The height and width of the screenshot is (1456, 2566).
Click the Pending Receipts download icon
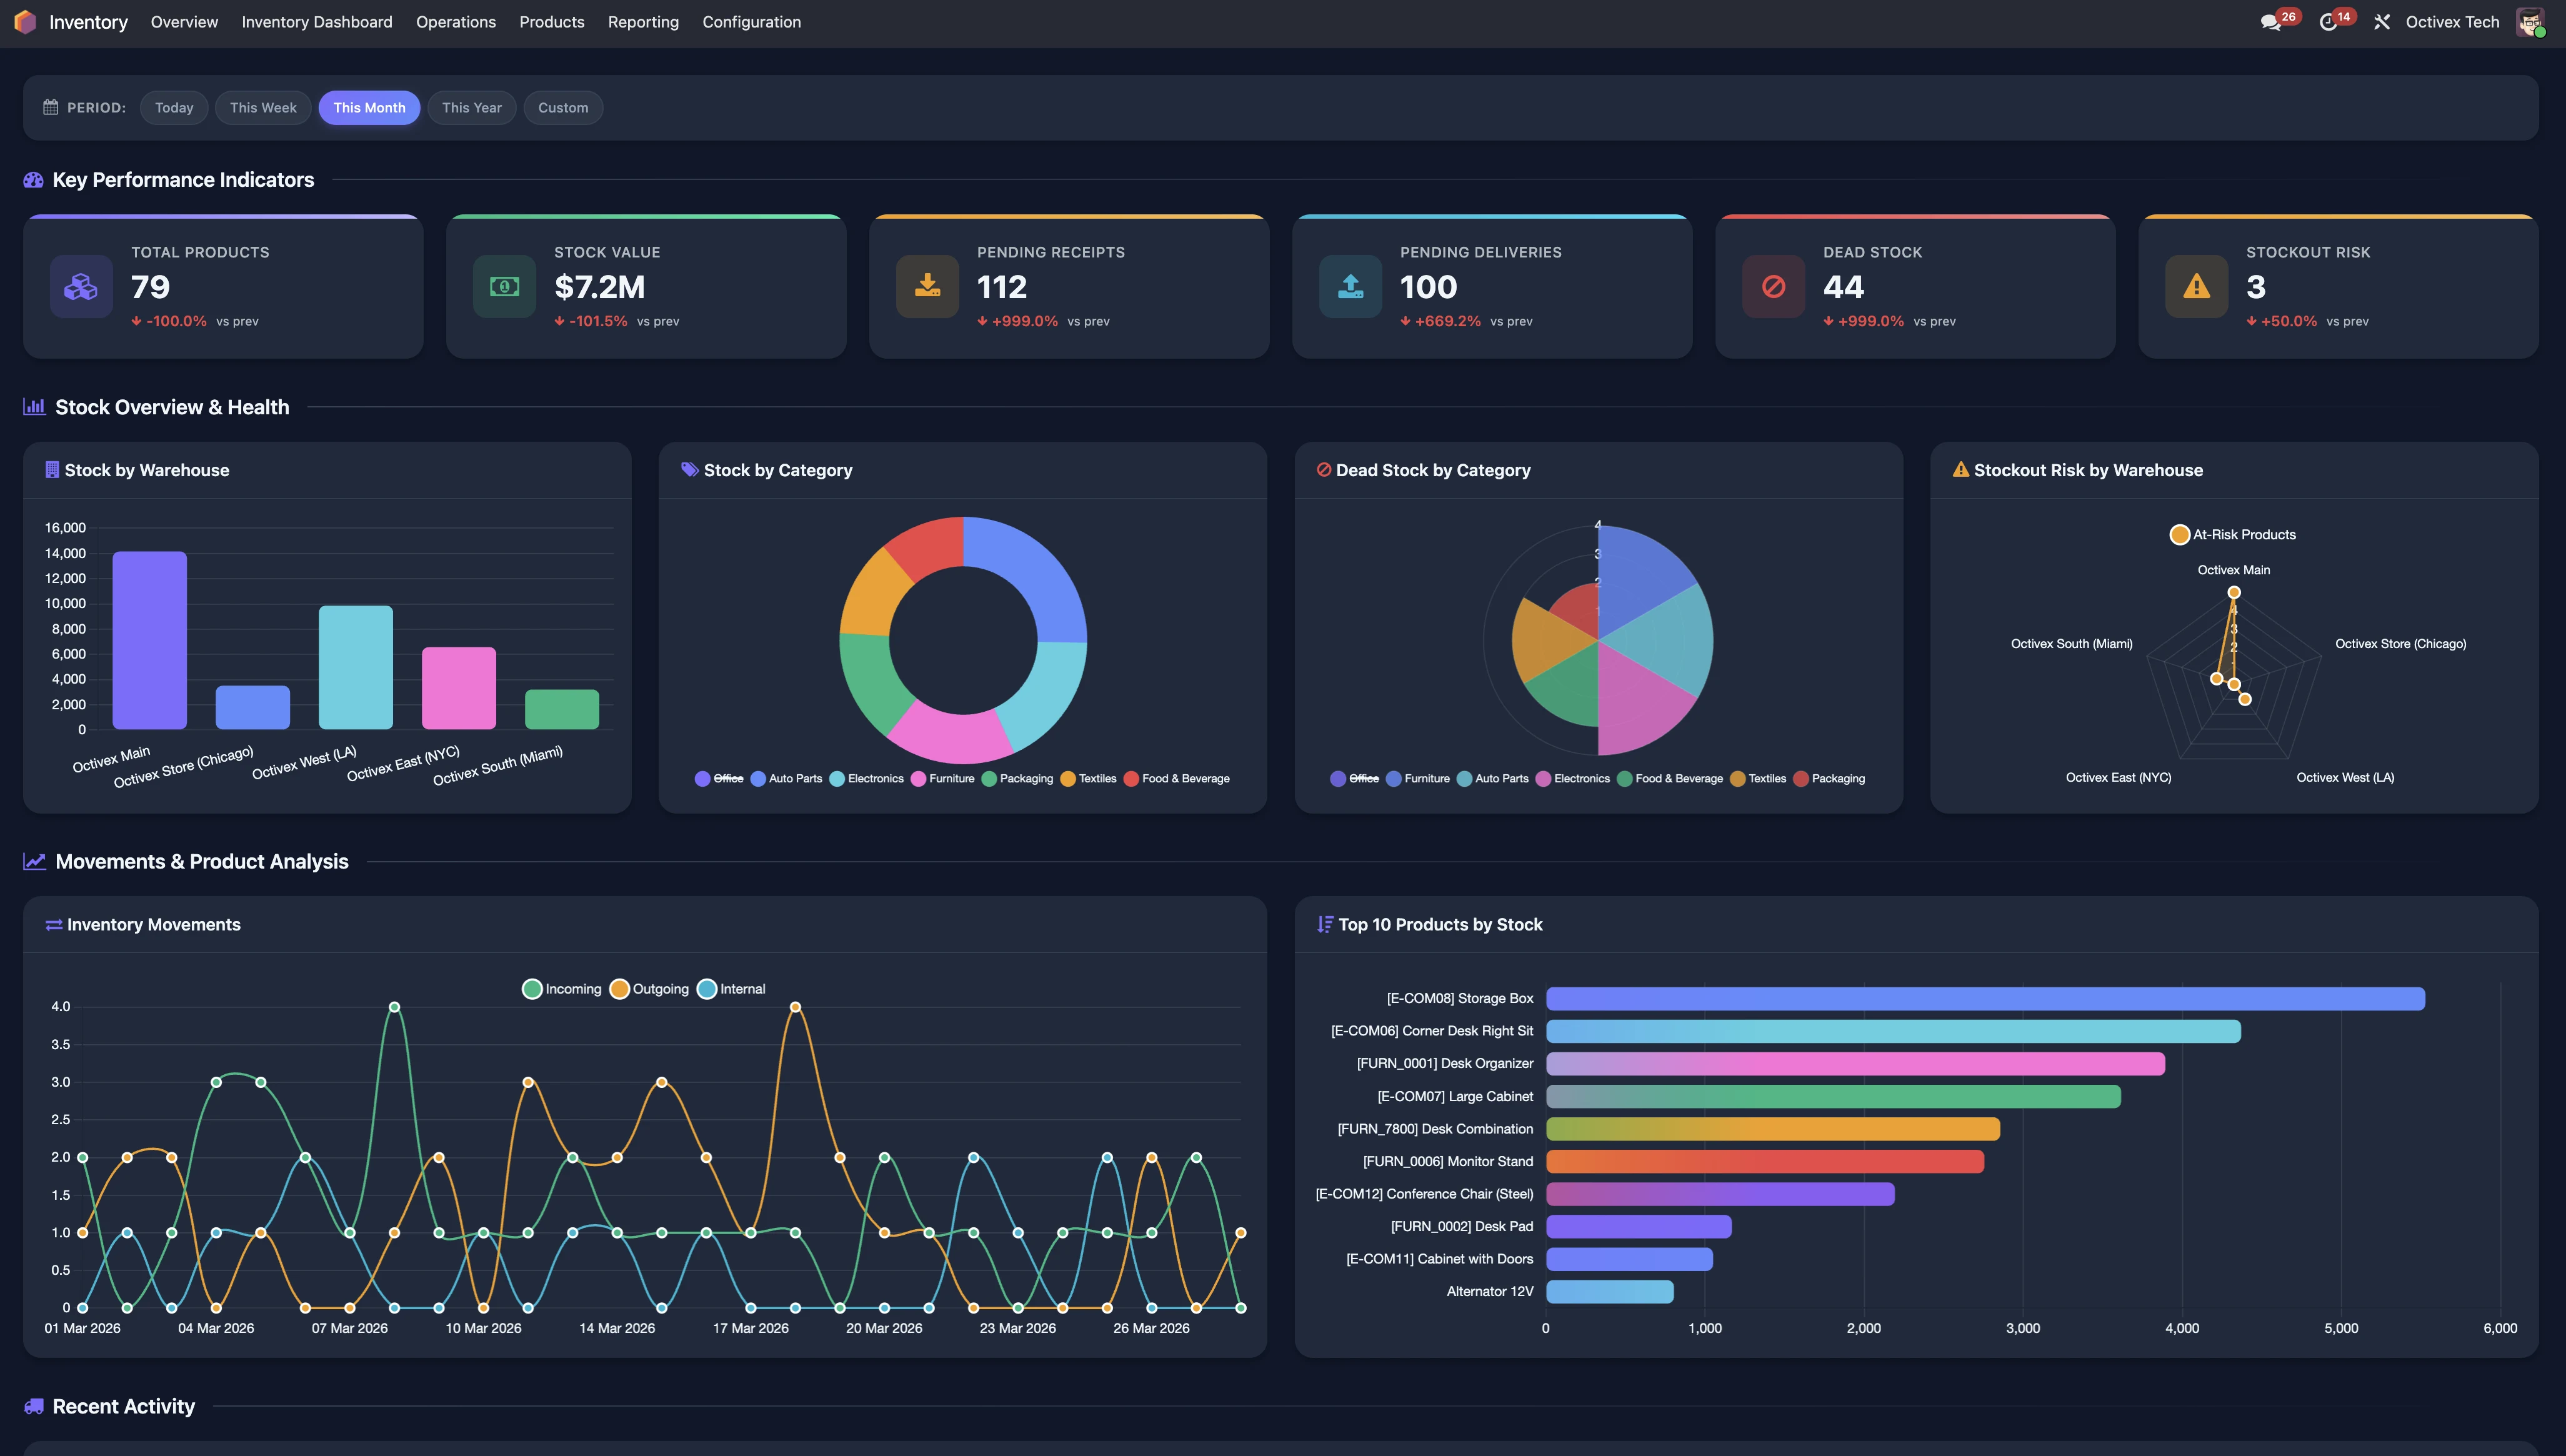click(x=927, y=287)
